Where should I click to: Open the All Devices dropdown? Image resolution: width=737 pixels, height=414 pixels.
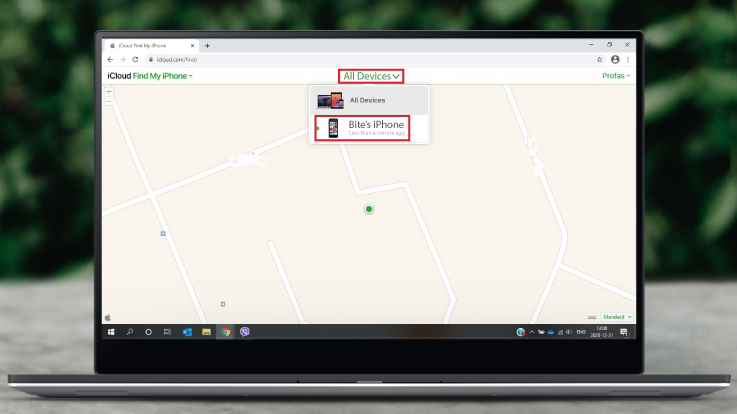tap(371, 76)
